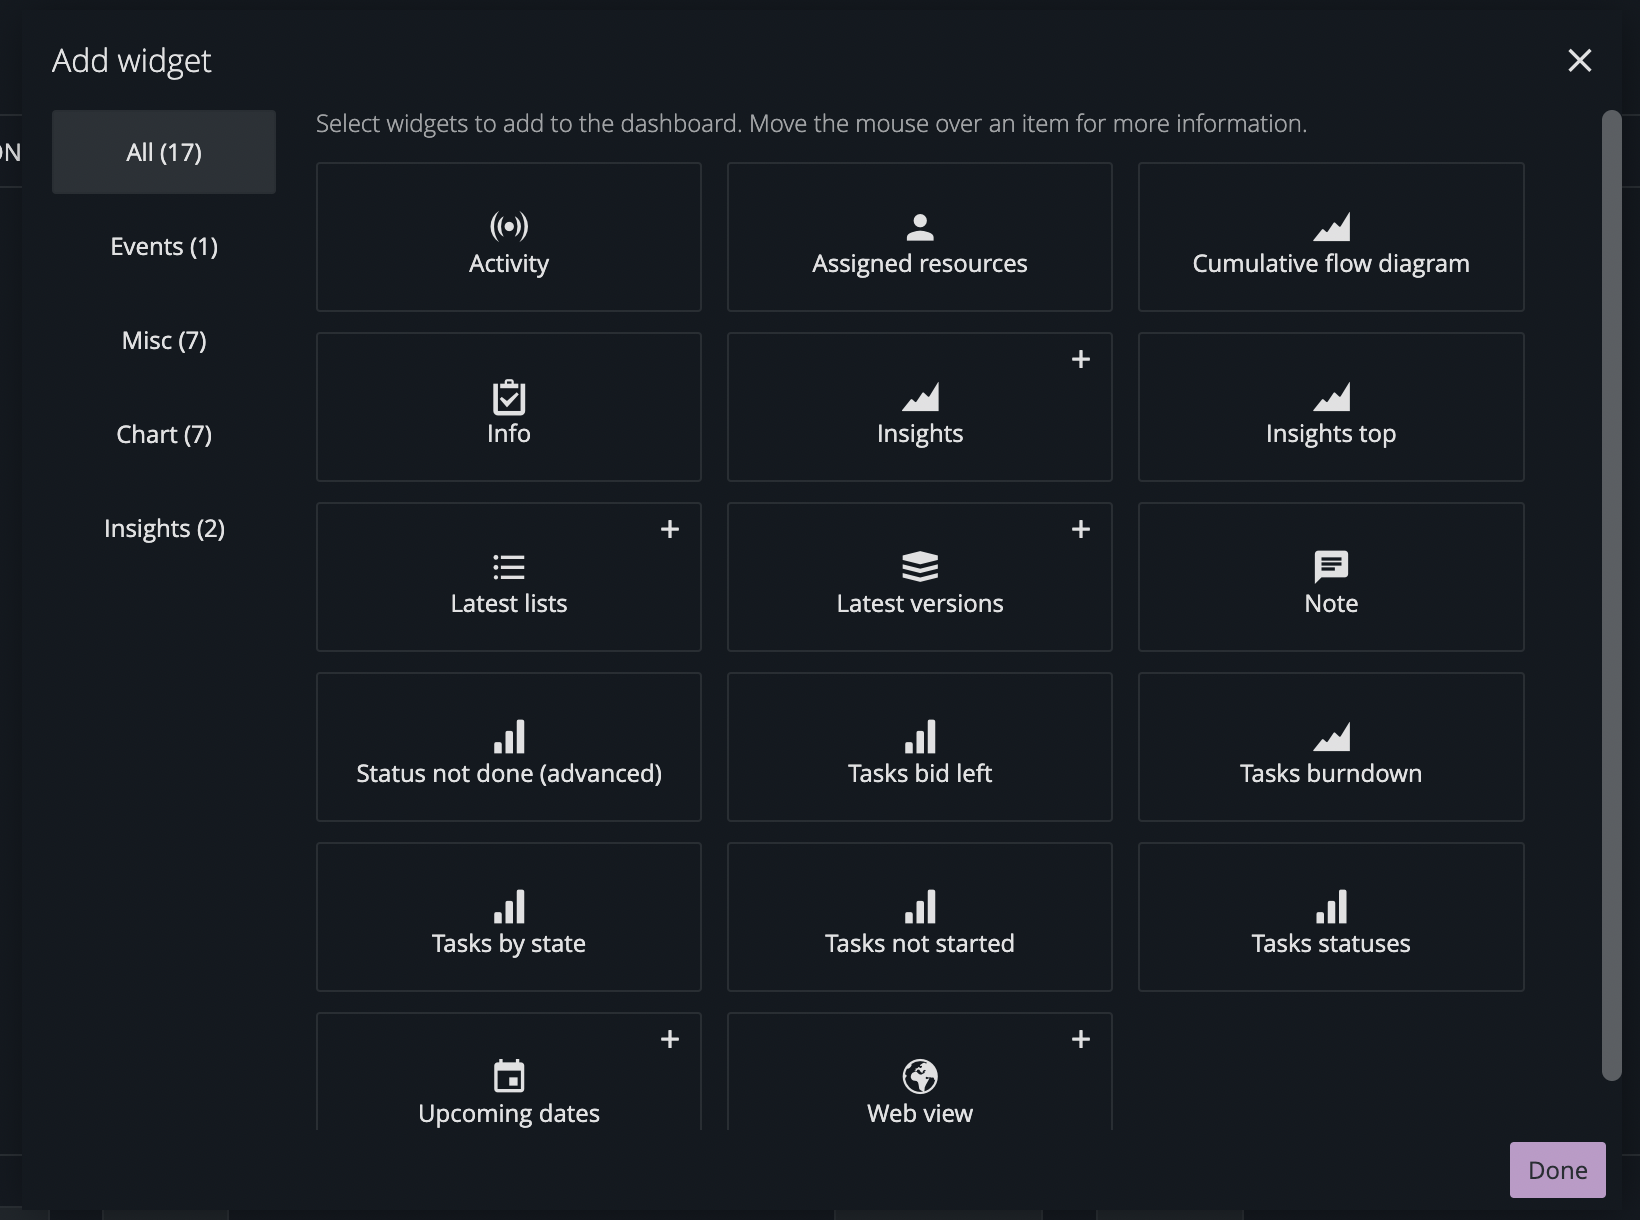Select the Cumulative flow diagram chart icon
The height and width of the screenshot is (1220, 1640).
click(1331, 225)
